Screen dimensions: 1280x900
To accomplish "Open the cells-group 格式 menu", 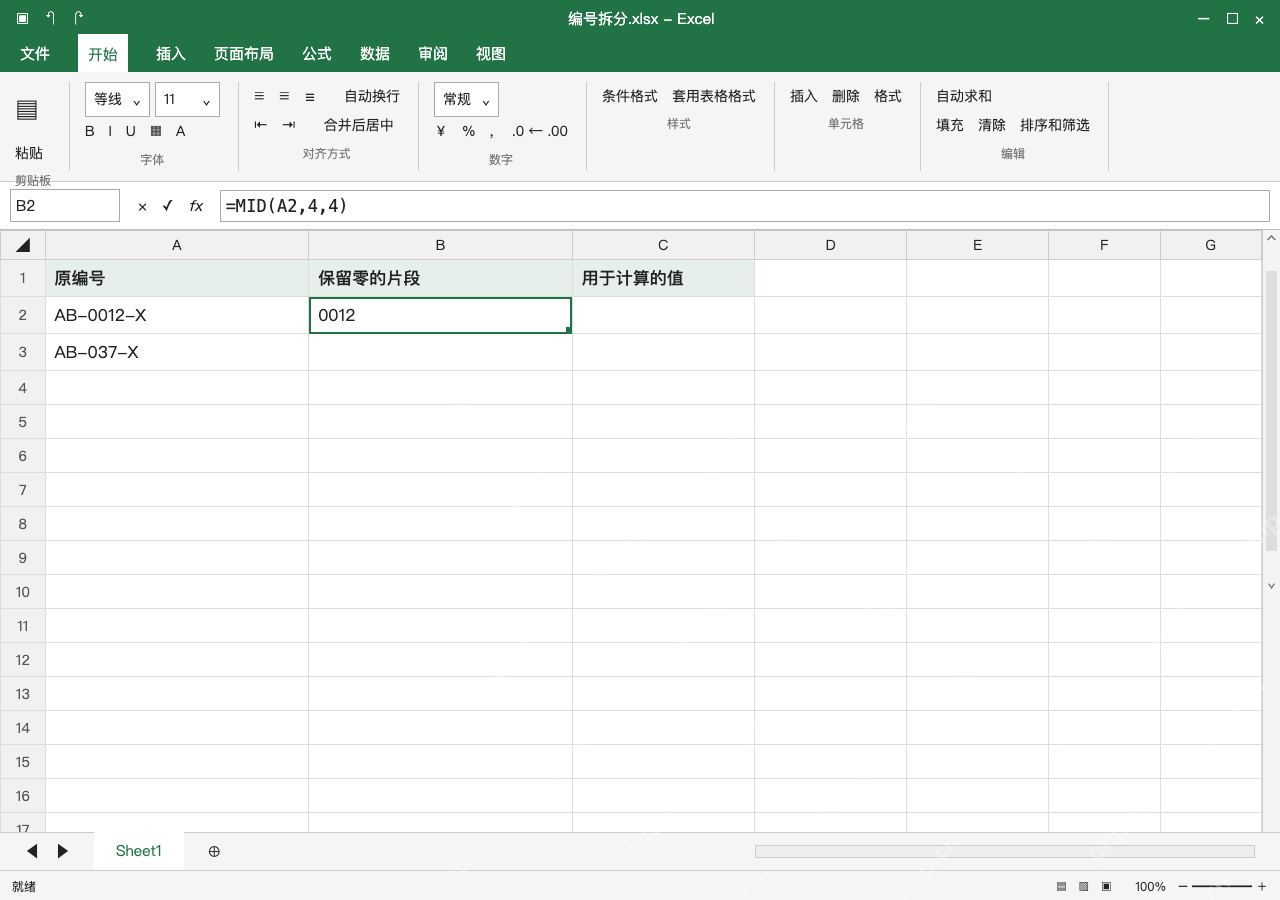I will tap(888, 96).
